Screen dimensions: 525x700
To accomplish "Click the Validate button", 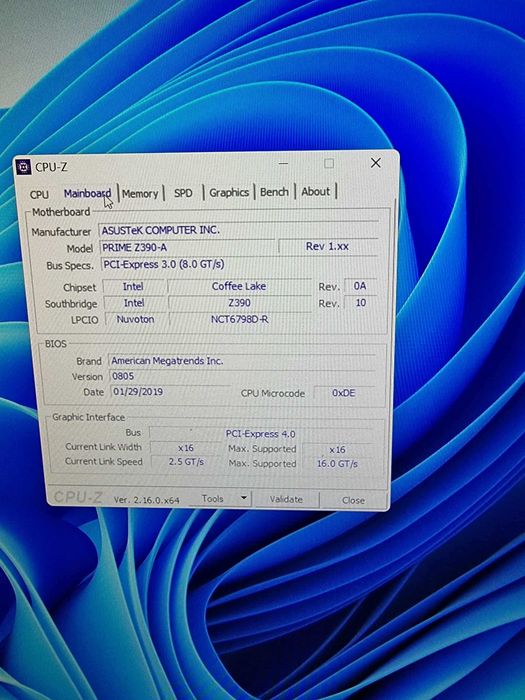I will (x=286, y=499).
